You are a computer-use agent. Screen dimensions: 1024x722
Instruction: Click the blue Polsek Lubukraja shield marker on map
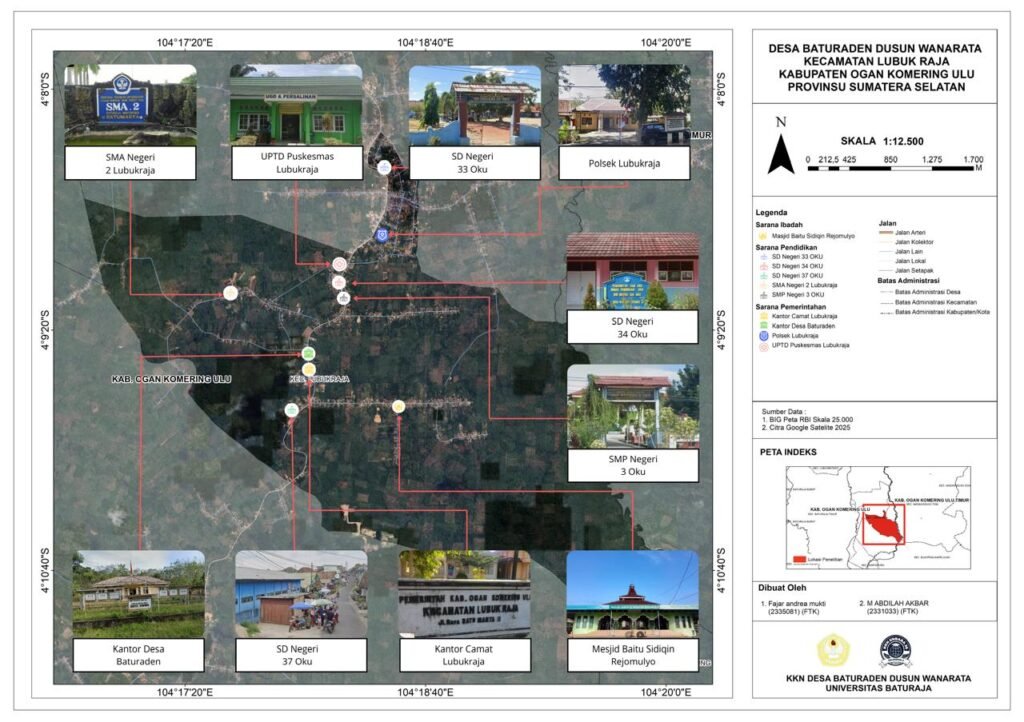click(x=381, y=234)
